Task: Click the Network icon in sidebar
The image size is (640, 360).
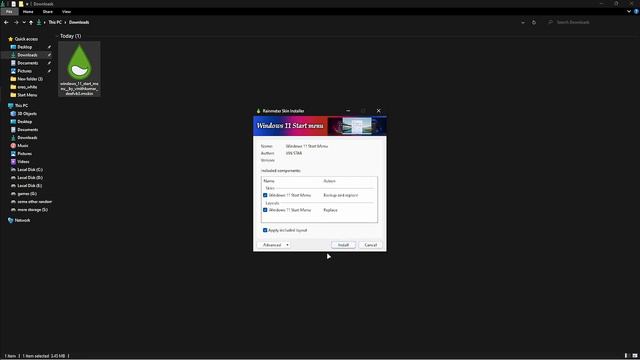Action: coord(11,220)
